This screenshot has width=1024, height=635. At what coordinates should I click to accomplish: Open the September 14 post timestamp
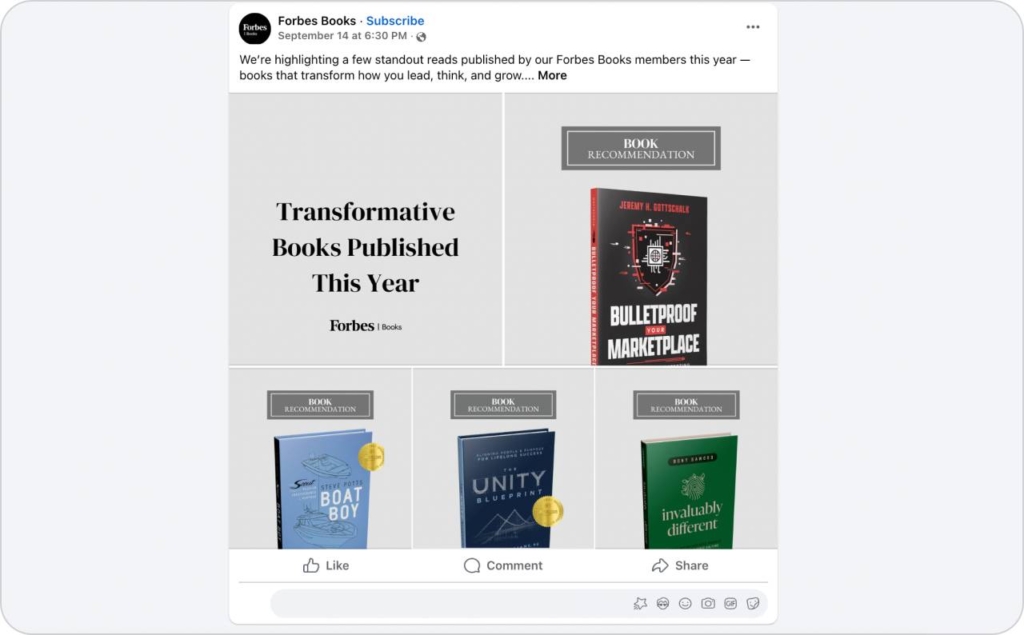[x=342, y=36]
